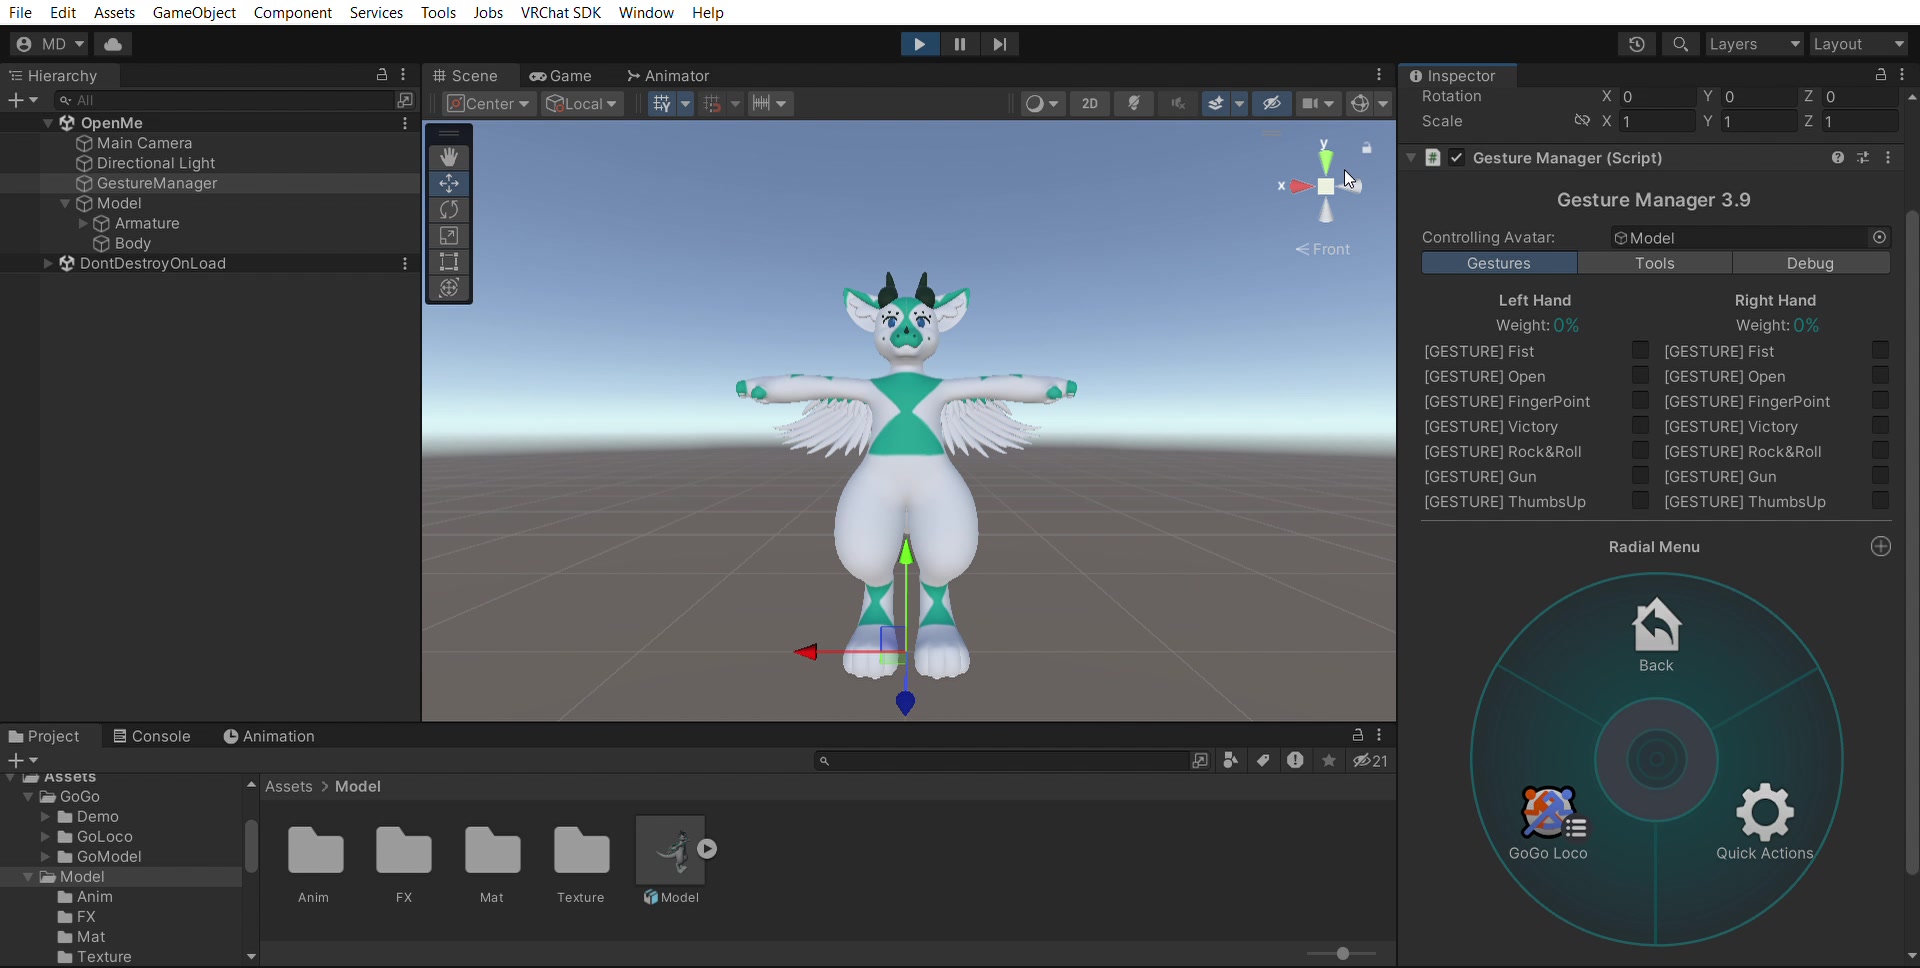Open the Undo History icon
1920x968 pixels.
1636,44
